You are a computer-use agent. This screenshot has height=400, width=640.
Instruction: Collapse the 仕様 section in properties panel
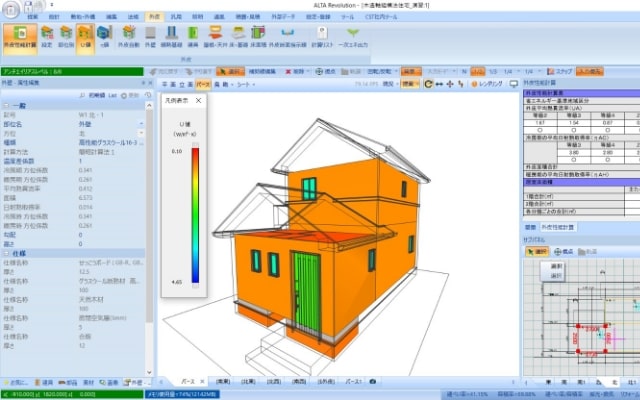pos(6,253)
